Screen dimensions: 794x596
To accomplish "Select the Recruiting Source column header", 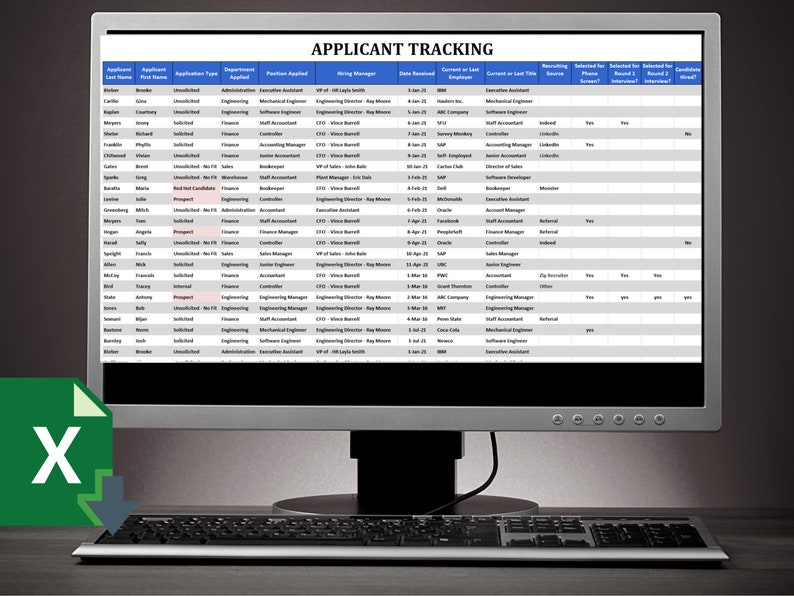I will [555, 73].
